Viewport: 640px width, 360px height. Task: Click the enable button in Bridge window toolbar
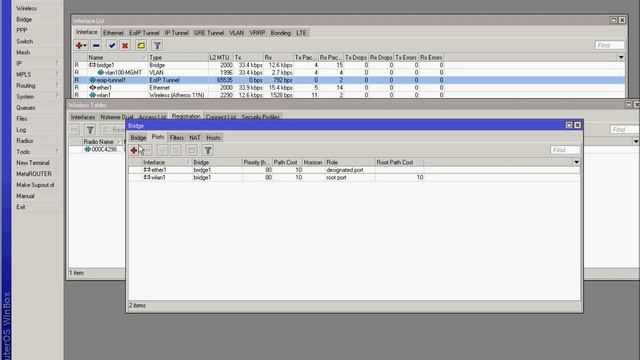point(162,151)
